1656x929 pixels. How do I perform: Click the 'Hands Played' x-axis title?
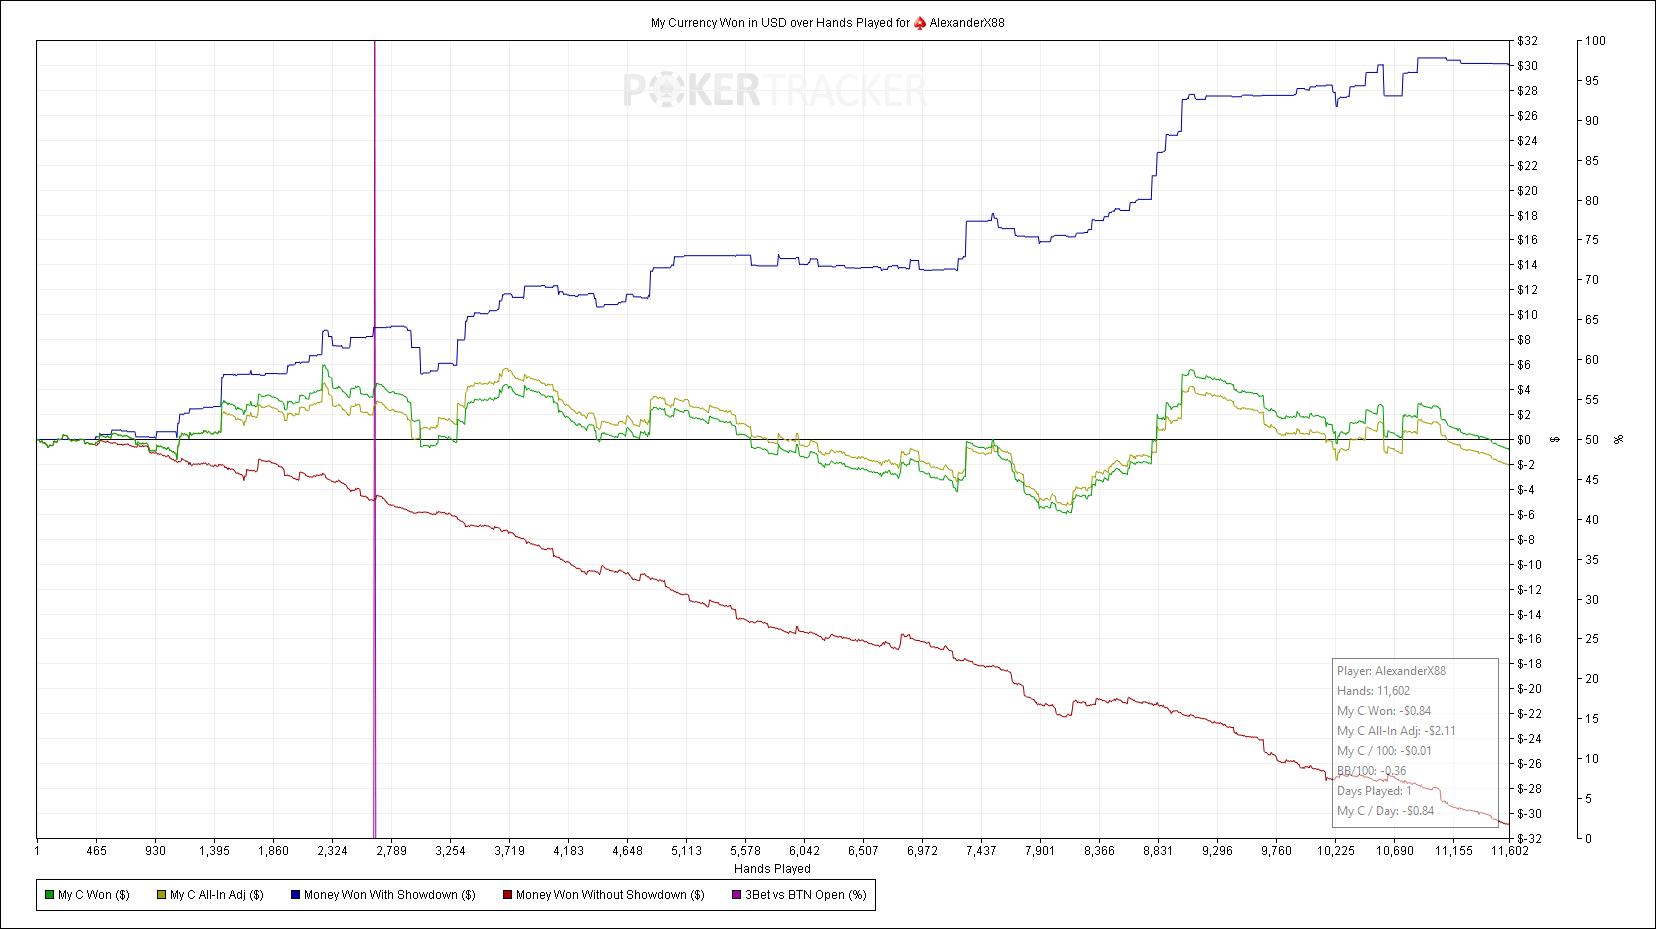[772, 869]
